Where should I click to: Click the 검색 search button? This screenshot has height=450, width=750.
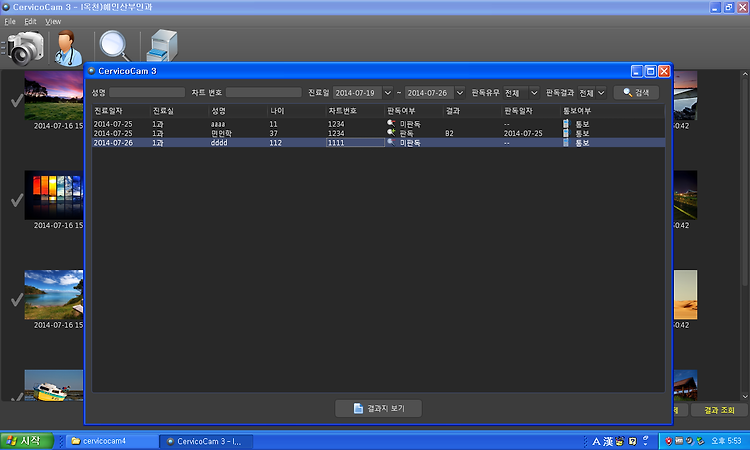(636, 93)
